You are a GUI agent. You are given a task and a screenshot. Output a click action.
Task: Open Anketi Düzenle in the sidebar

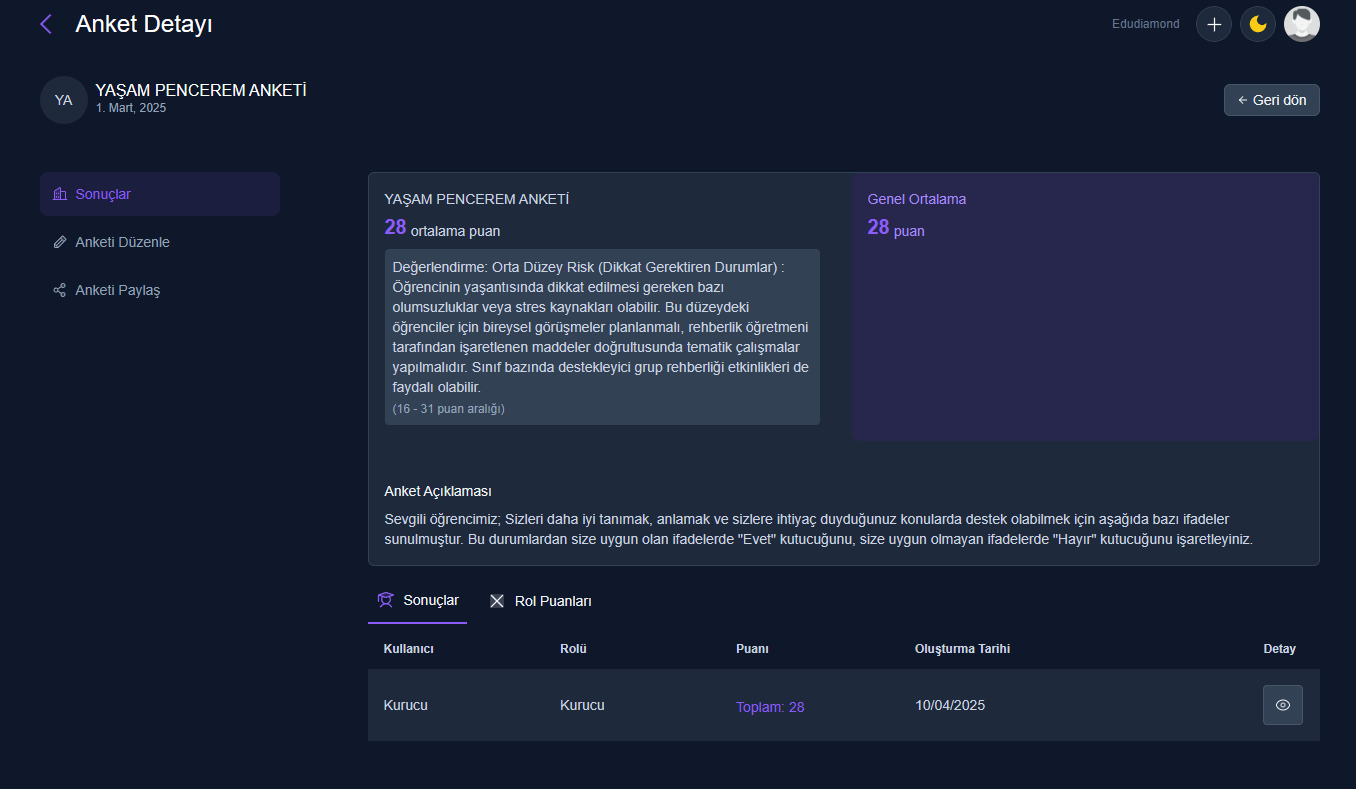point(160,242)
